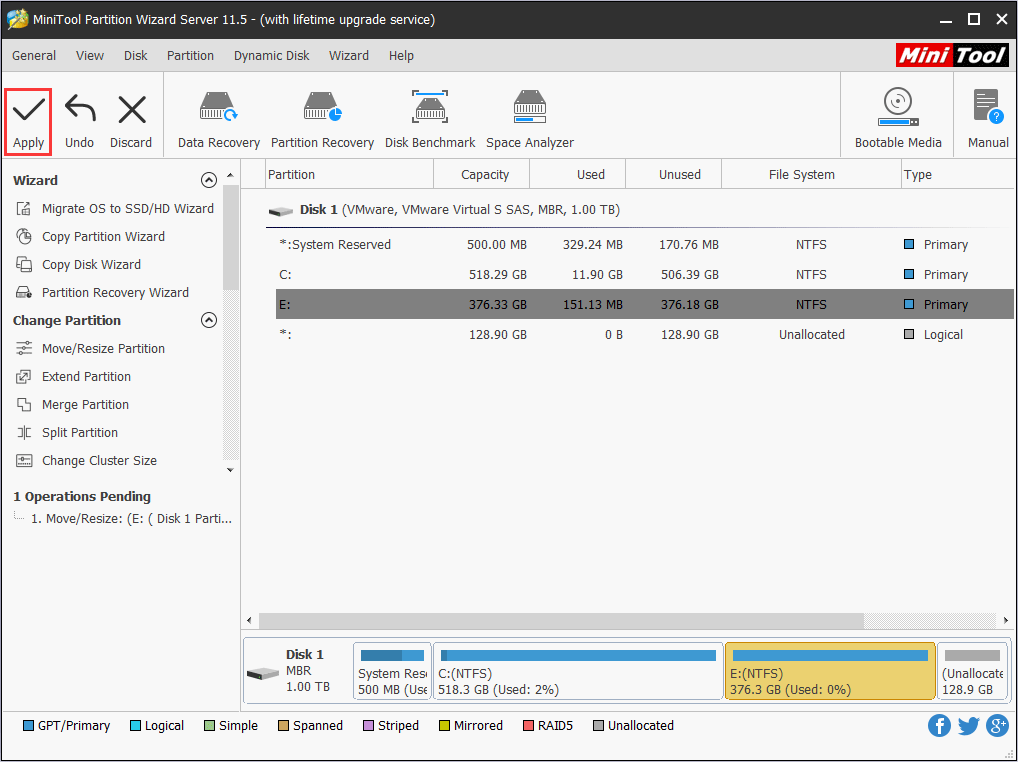Click the Spanned legend color swatch
The image size is (1018, 762).
pos(283,726)
